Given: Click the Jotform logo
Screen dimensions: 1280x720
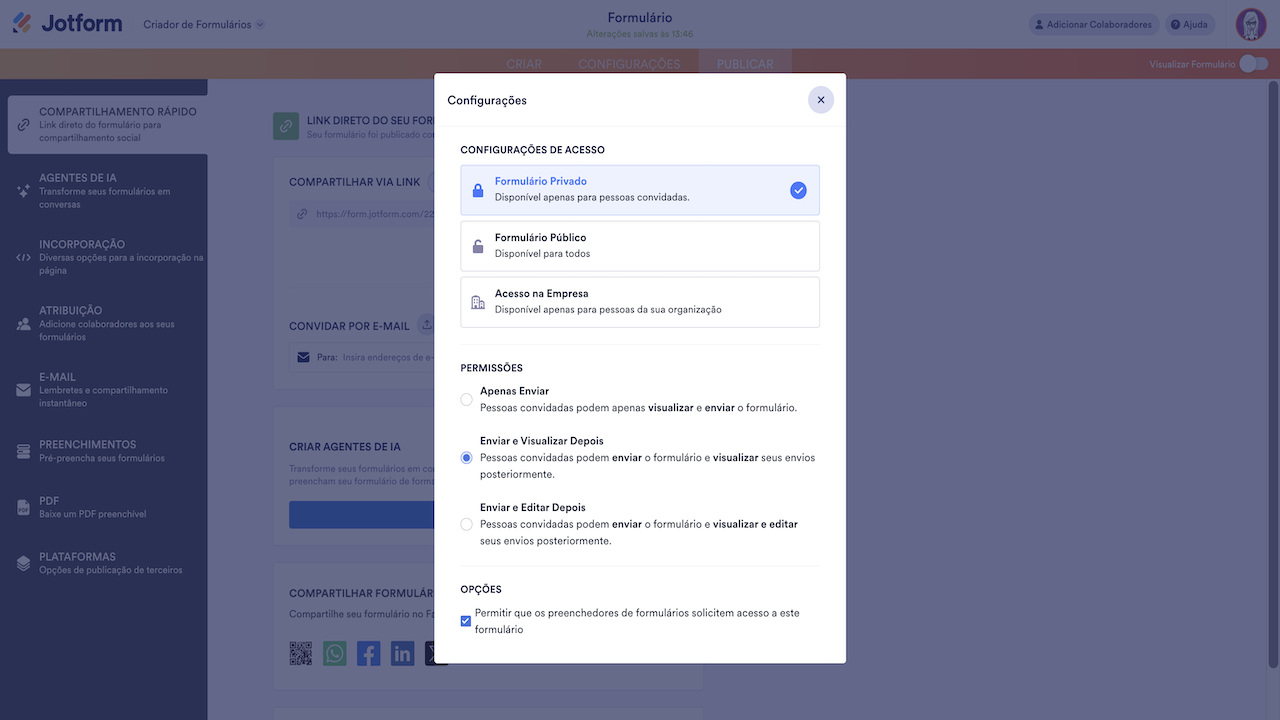Looking at the screenshot, I should click(67, 23).
